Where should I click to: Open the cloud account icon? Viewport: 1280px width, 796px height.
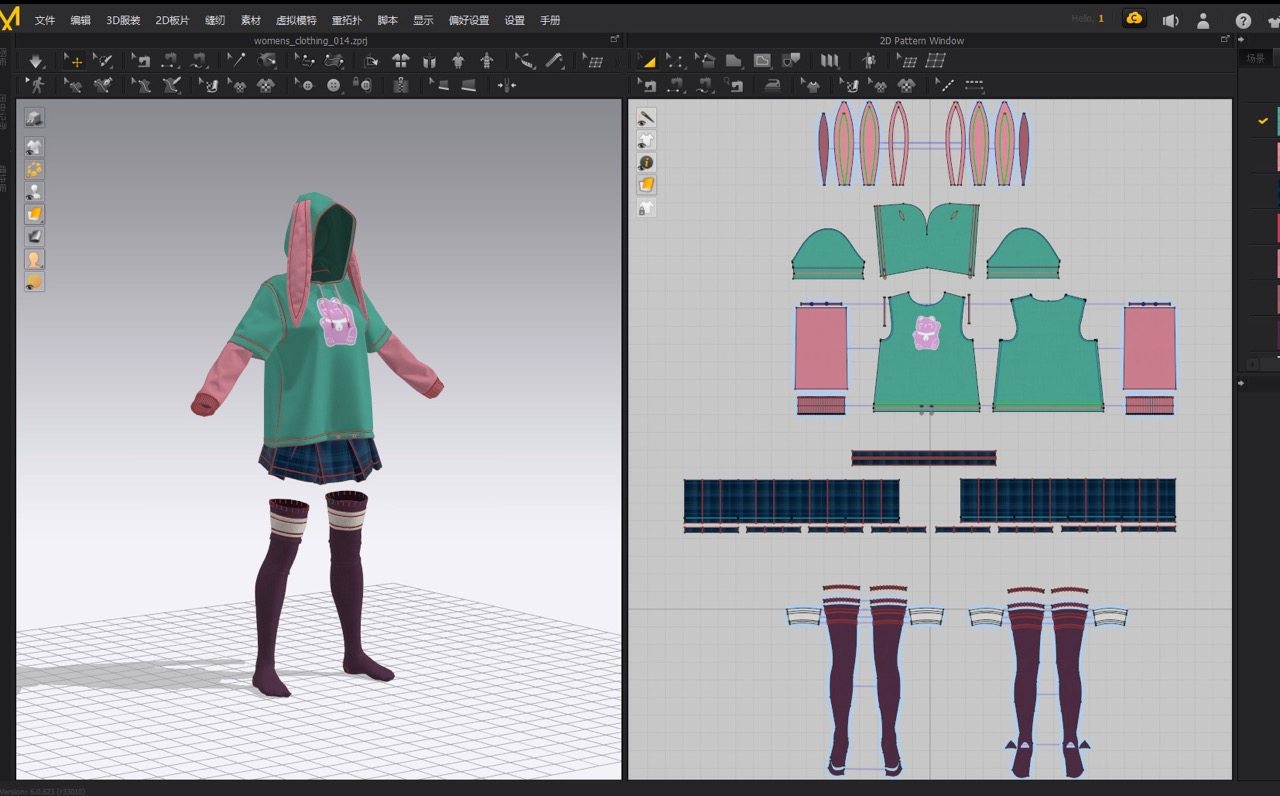click(1134, 19)
